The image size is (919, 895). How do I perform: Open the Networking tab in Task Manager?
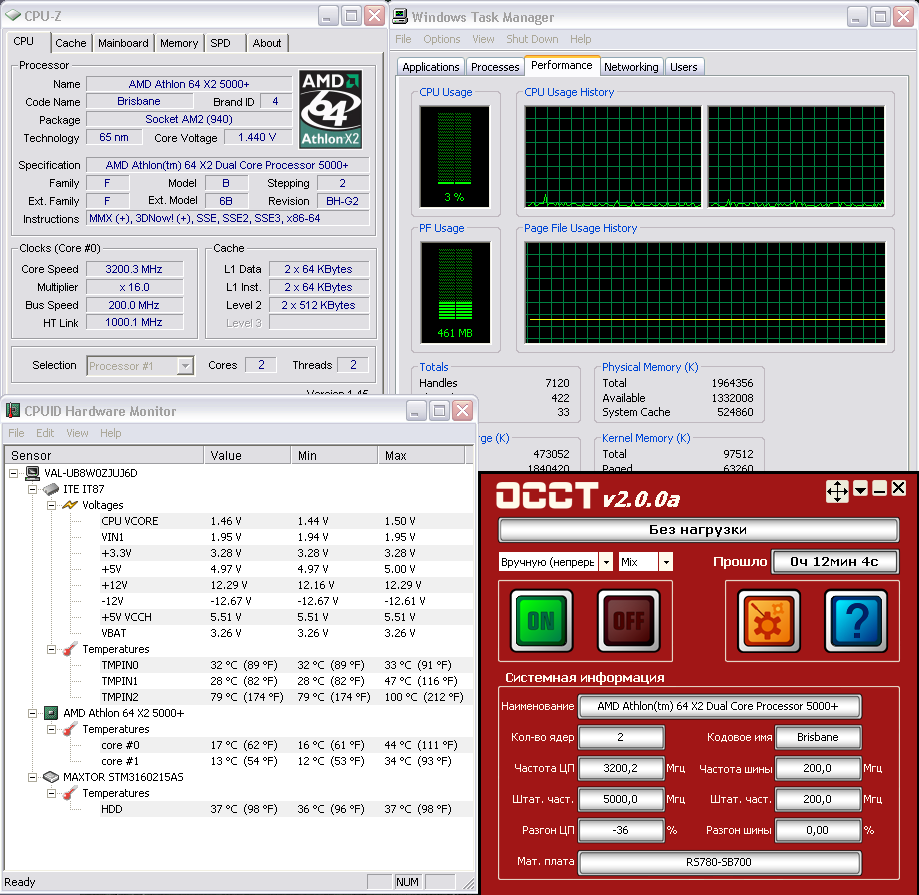pyautogui.click(x=631, y=67)
